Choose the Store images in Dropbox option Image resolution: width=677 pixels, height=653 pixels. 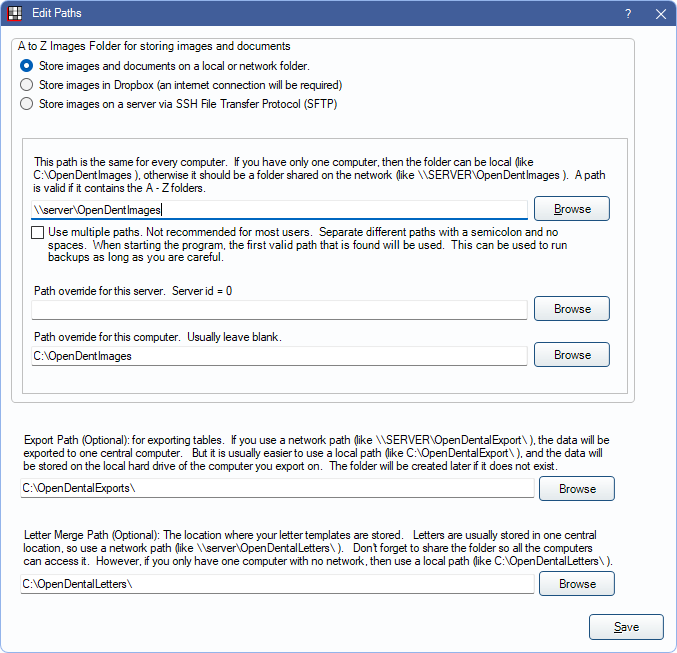(27, 85)
